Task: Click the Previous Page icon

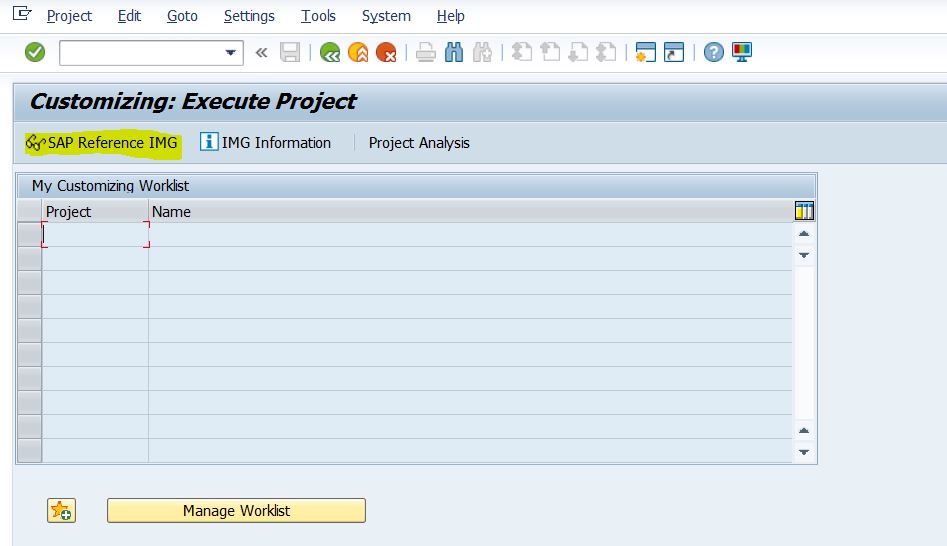Action: [x=550, y=53]
